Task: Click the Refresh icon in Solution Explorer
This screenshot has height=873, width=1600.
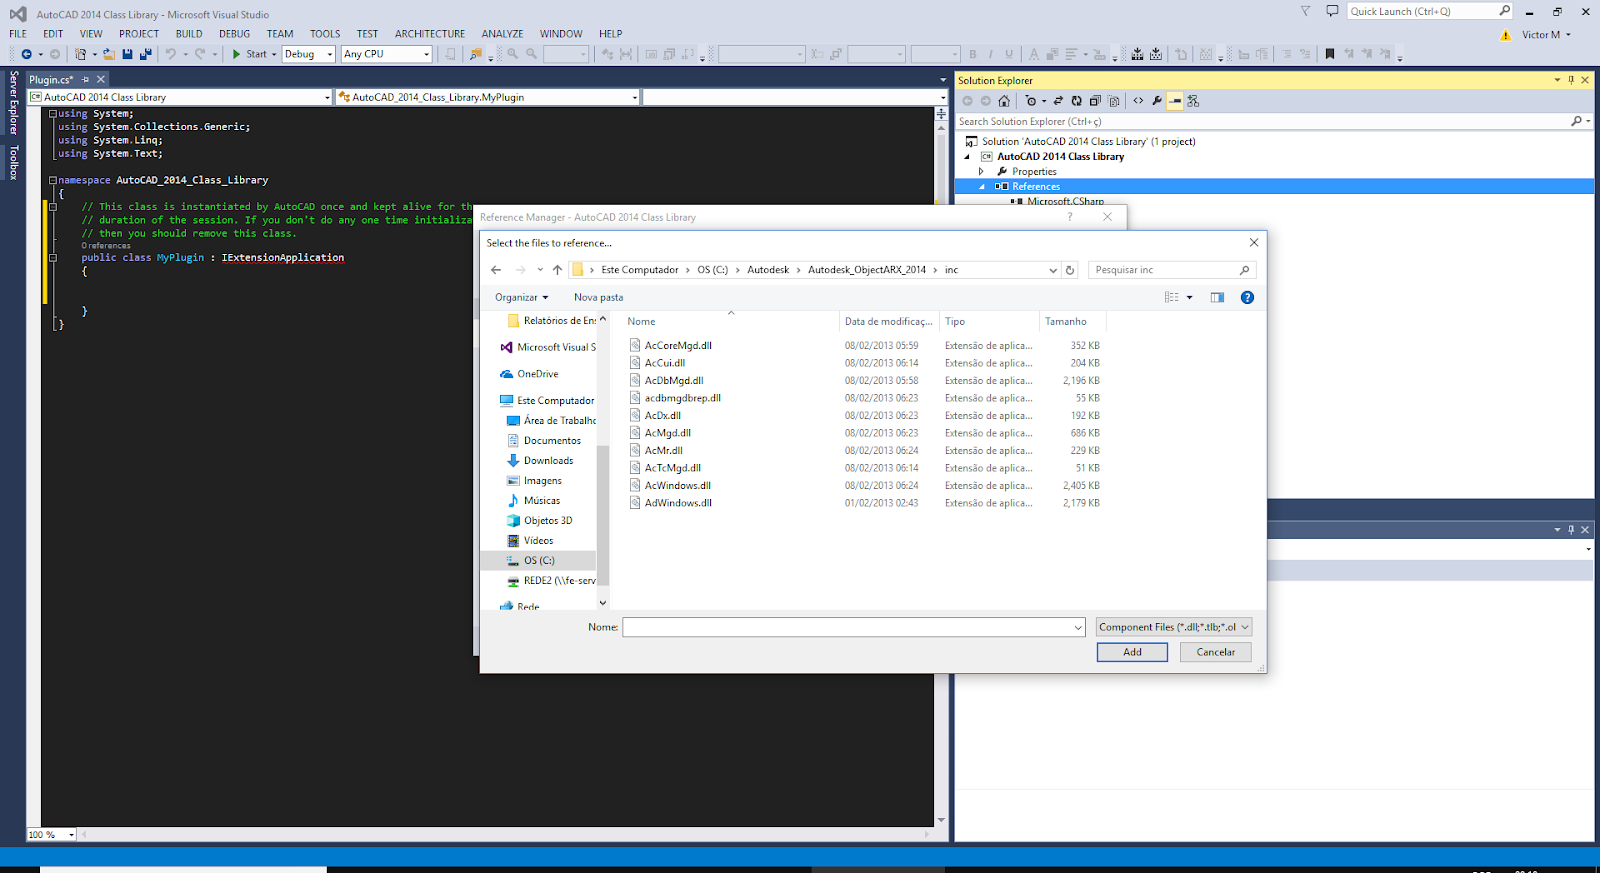Action: (1076, 101)
